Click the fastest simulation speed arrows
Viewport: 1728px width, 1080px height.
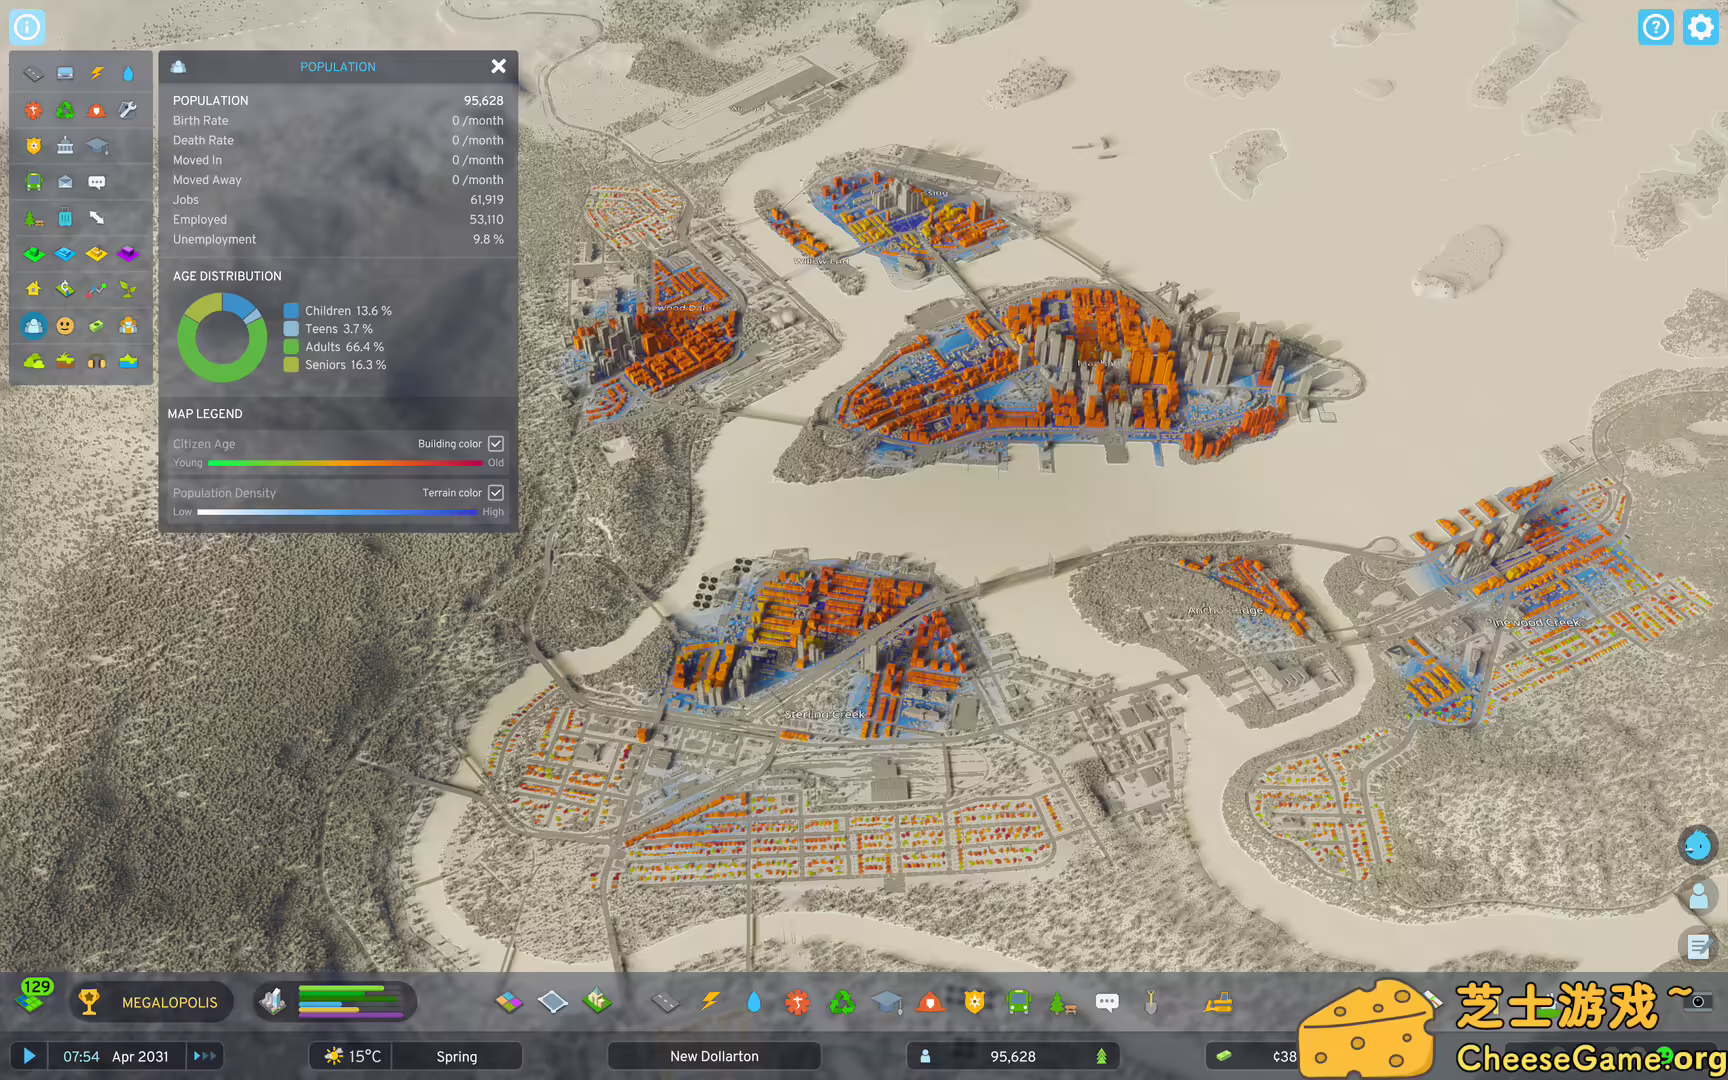pyautogui.click(x=204, y=1056)
